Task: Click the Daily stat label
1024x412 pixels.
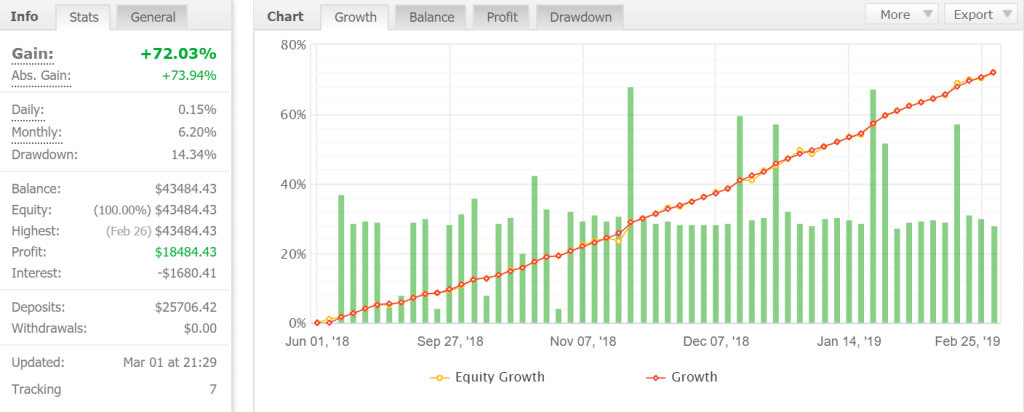Action: click(x=28, y=109)
